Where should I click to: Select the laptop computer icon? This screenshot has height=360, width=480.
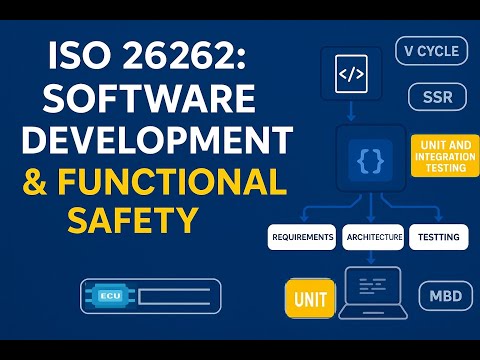373,293
